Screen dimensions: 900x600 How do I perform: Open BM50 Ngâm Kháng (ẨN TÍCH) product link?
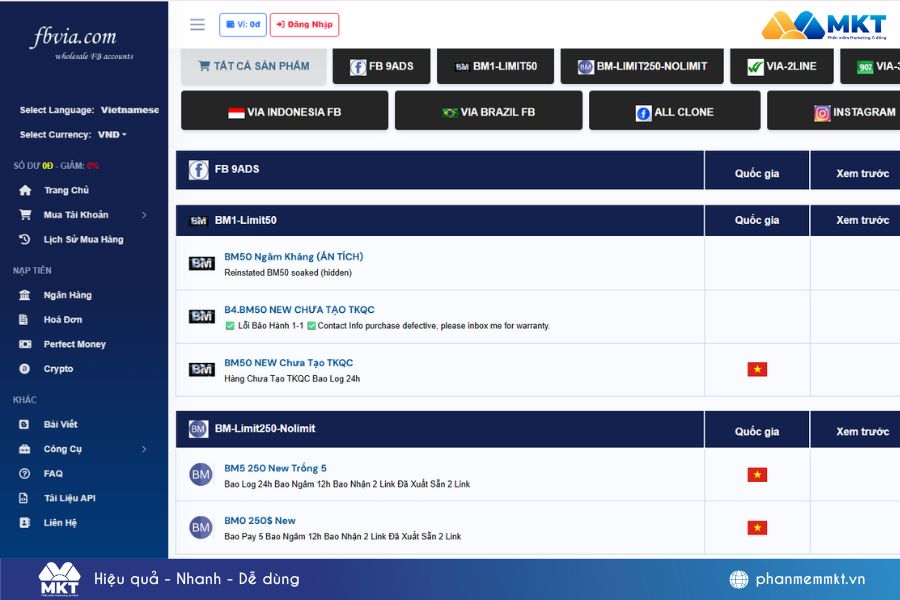pos(293,257)
